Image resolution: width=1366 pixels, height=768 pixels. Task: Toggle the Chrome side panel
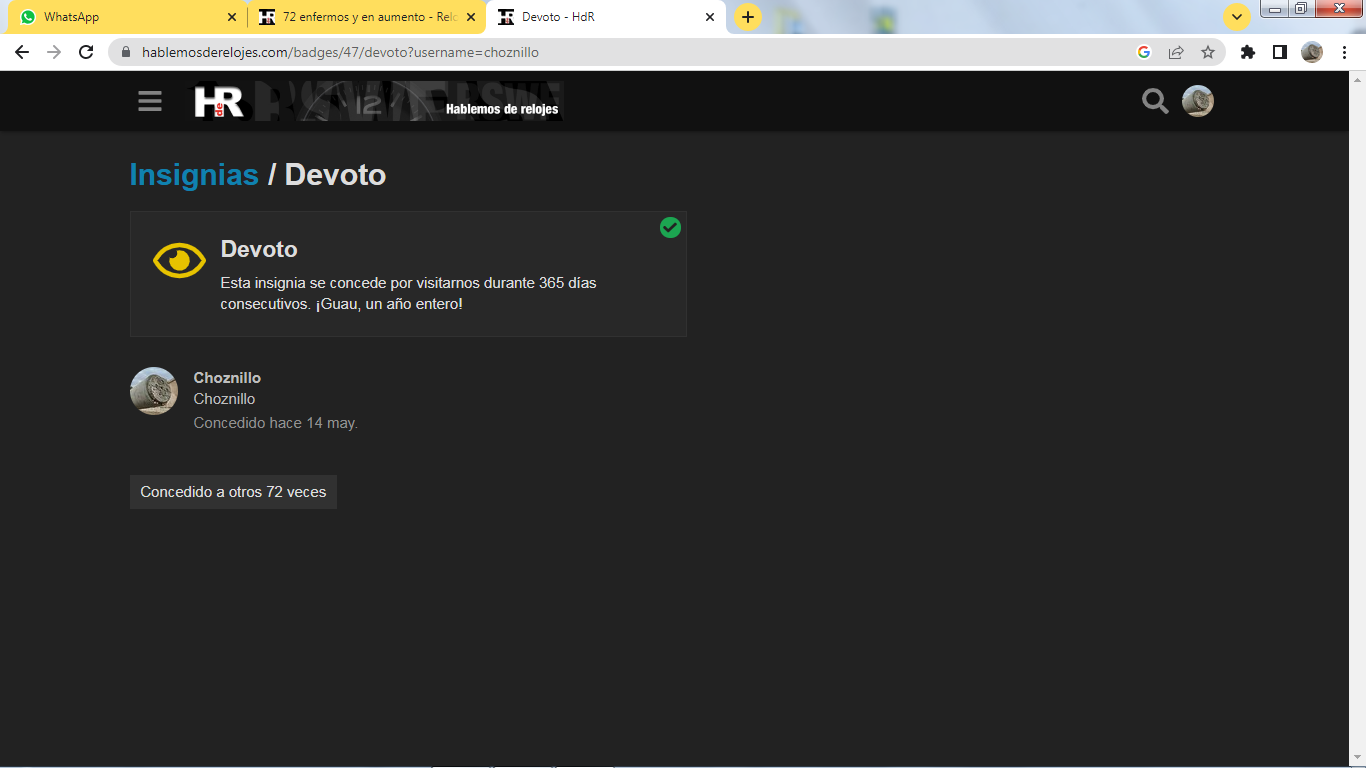pos(1279,52)
